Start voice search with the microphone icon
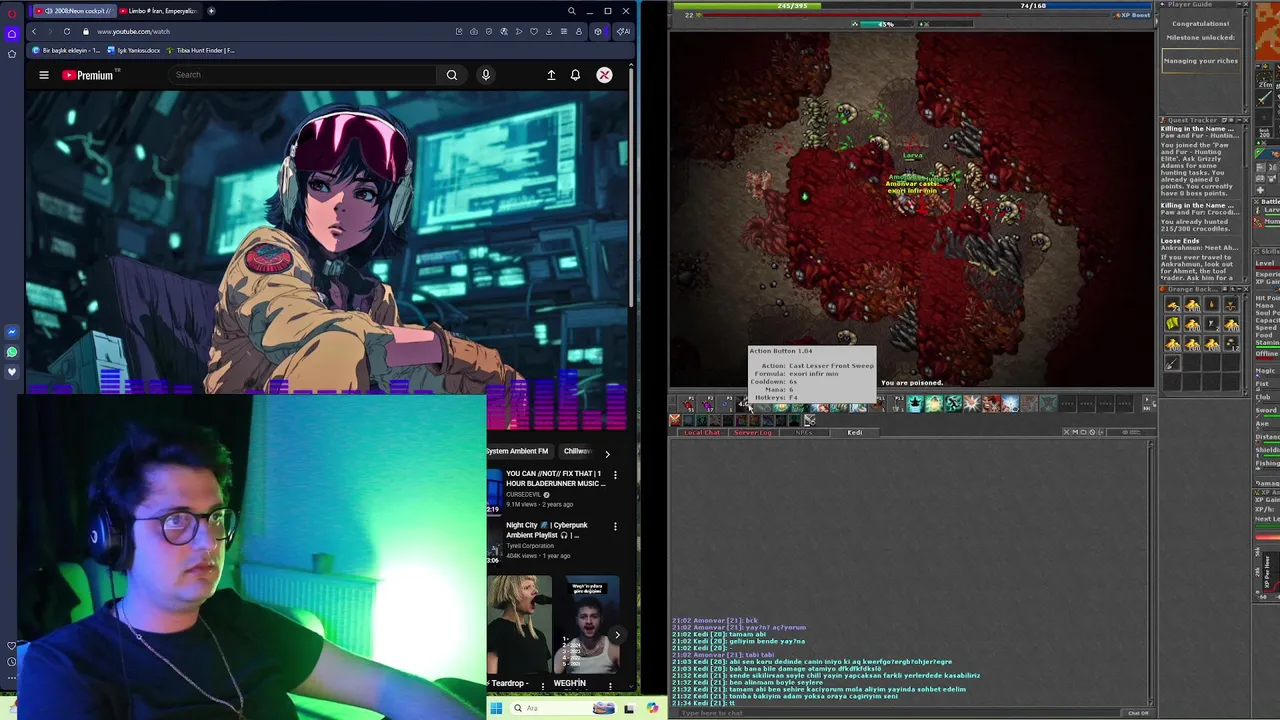Image resolution: width=1280 pixels, height=720 pixels. tap(486, 75)
